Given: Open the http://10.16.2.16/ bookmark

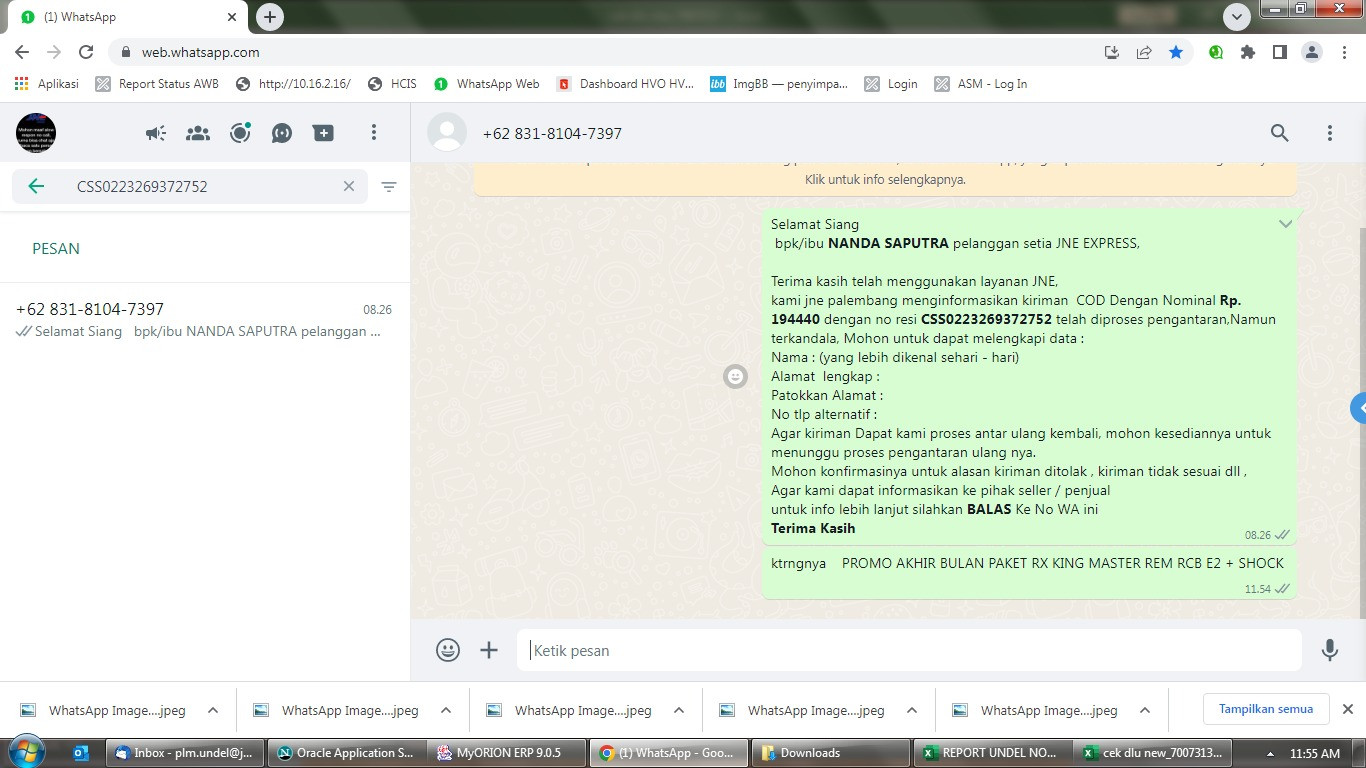Looking at the screenshot, I should coord(293,84).
